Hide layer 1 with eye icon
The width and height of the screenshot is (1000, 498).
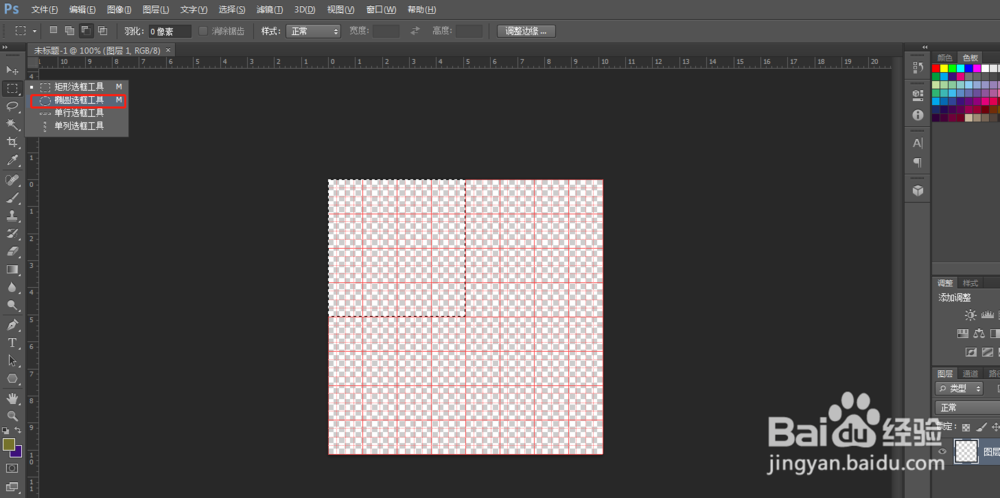[x=941, y=451]
